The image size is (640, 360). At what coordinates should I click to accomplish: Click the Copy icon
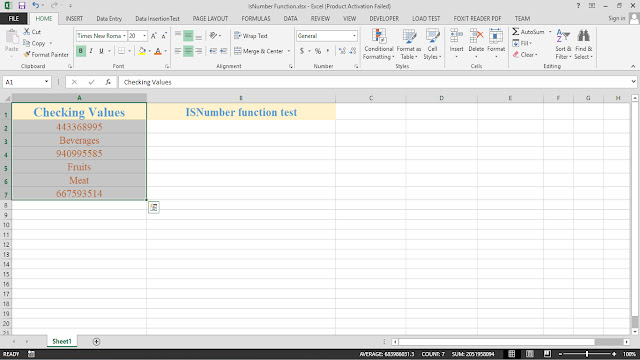(27, 43)
